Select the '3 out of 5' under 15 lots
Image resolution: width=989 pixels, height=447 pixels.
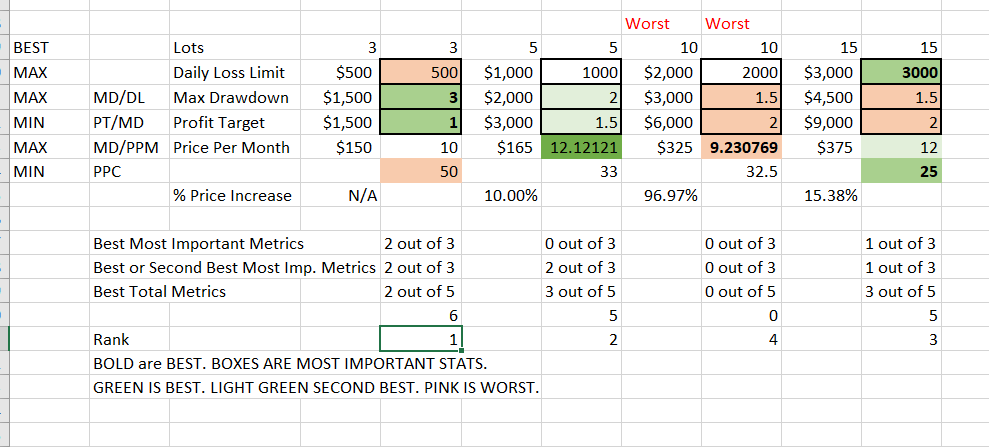(901, 291)
